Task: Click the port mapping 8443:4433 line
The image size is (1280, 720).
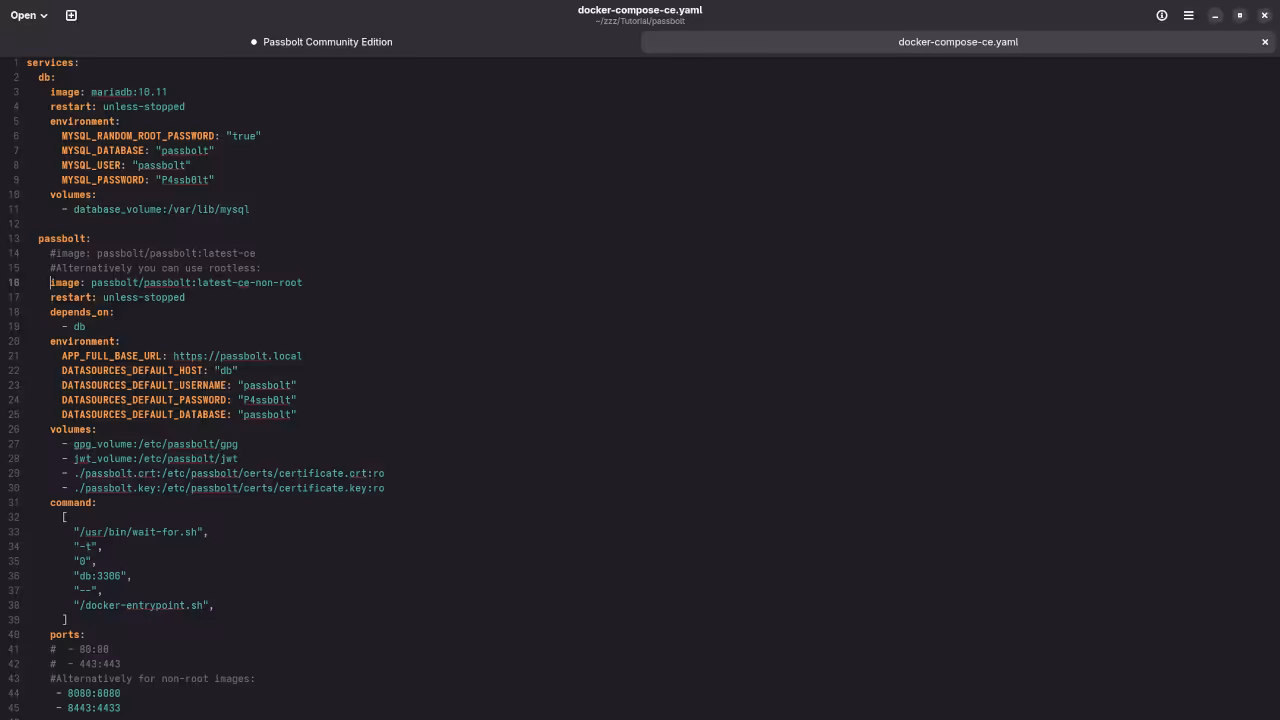Action: click(x=93, y=708)
